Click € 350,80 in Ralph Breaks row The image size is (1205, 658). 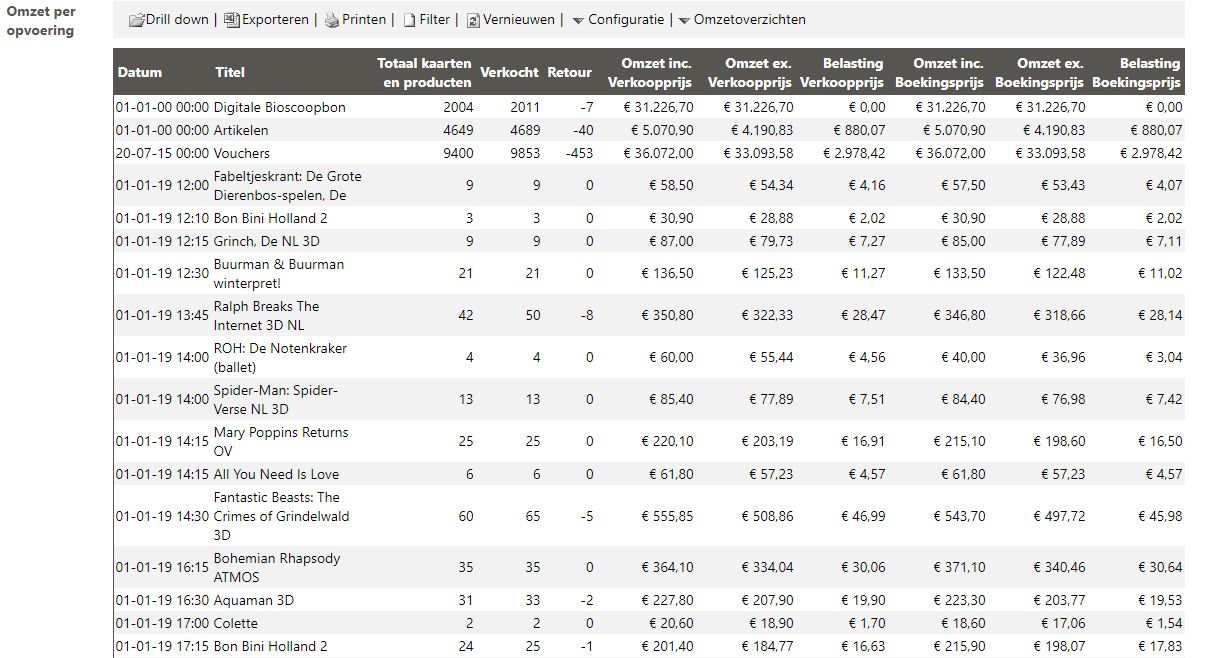[x=666, y=315]
